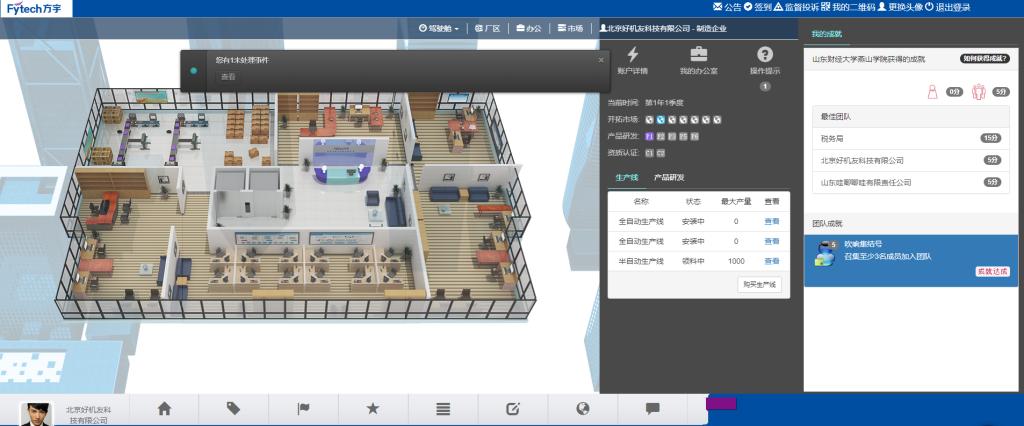Click 查看 link for 半自动生产线 row
This screenshot has width=1024, height=426.
click(x=771, y=261)
